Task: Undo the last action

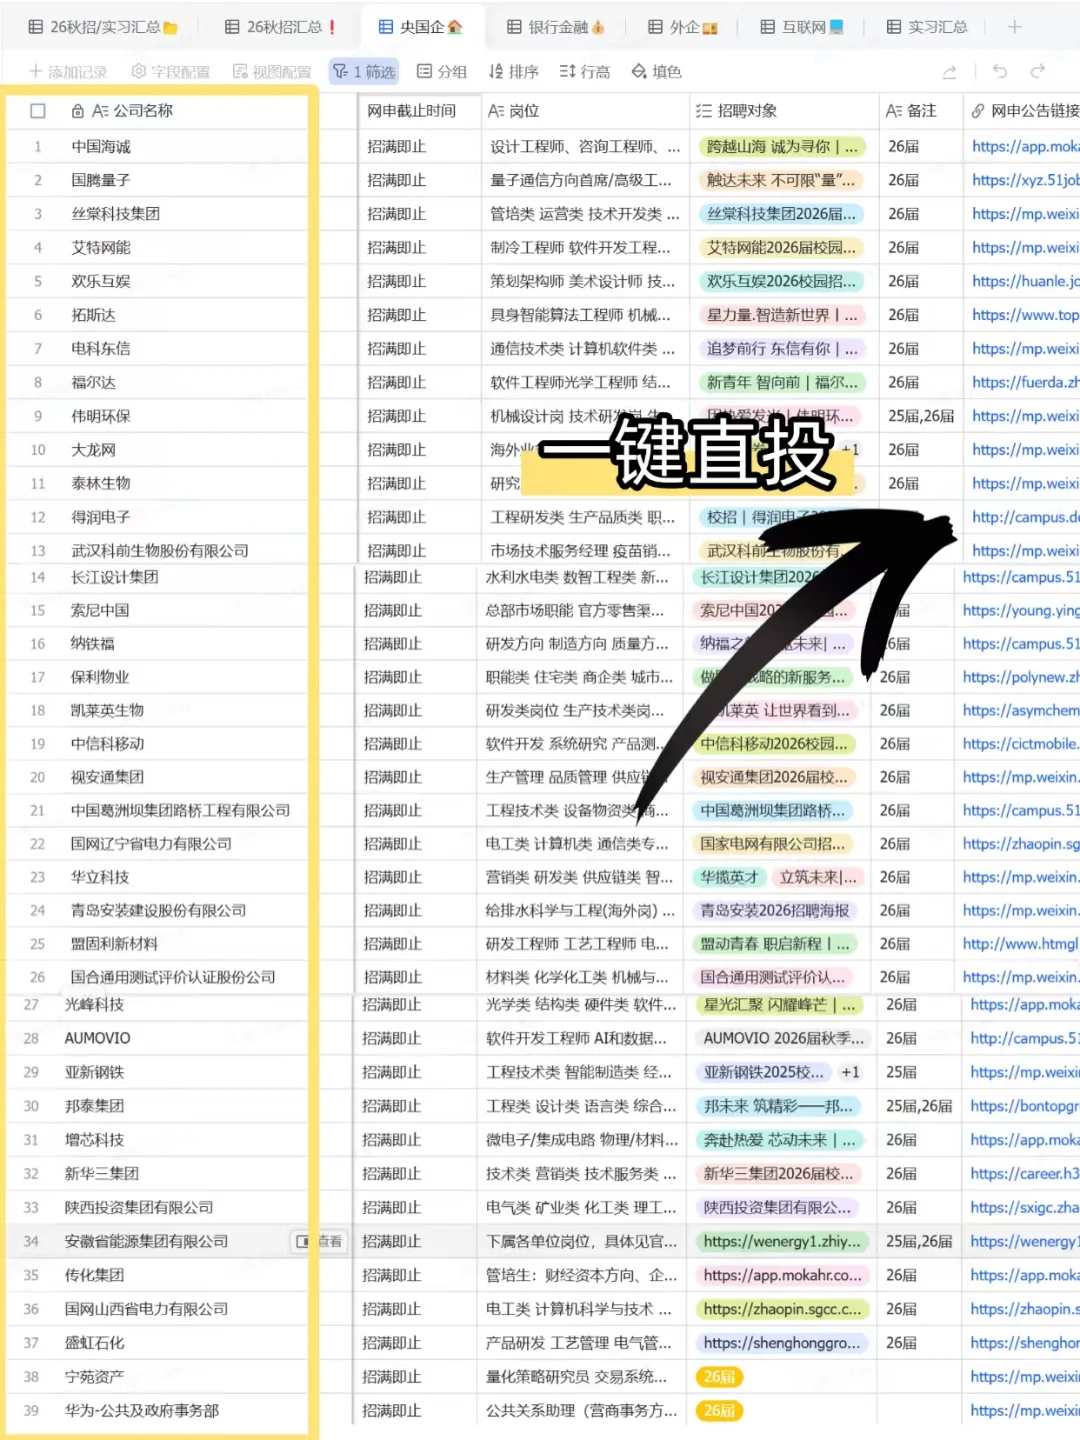Action: click(x=1000, y=71)
